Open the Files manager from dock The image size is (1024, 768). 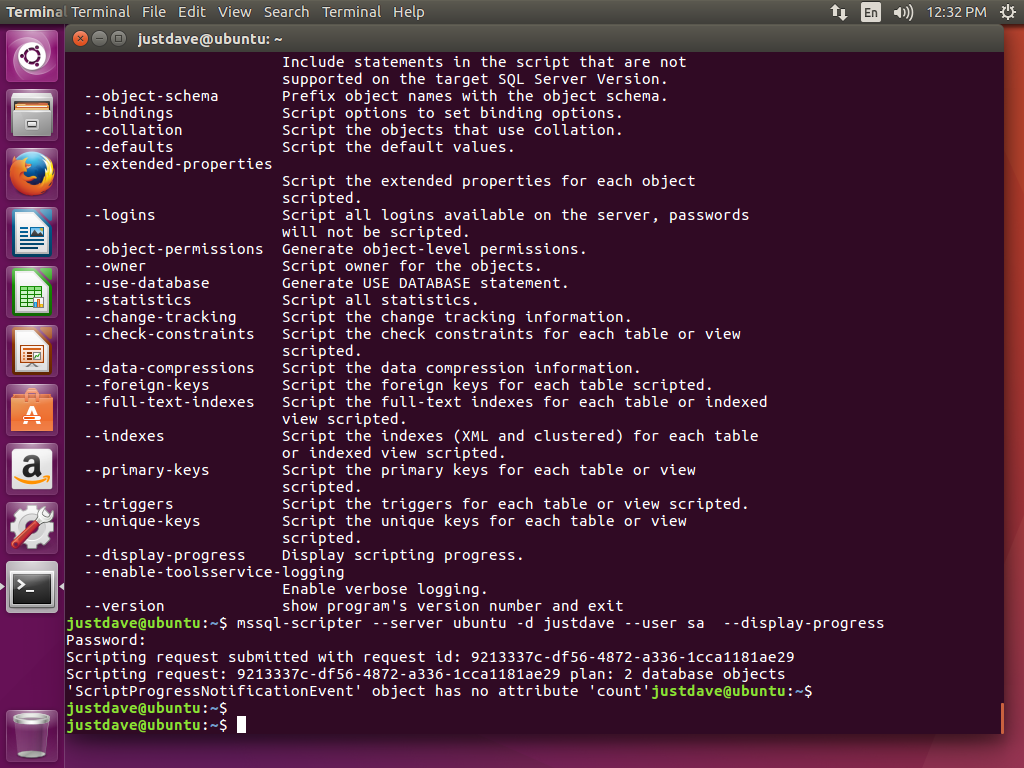(x=33, y=115)
